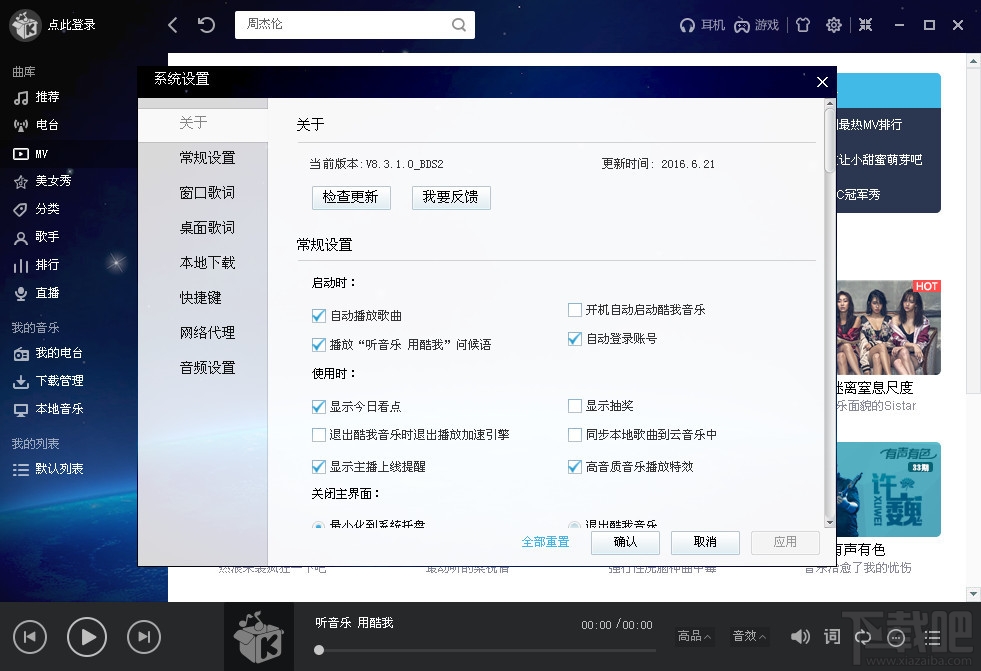Select the 本地下载 settings tab
981x671 pixels.
click(207, 263)
